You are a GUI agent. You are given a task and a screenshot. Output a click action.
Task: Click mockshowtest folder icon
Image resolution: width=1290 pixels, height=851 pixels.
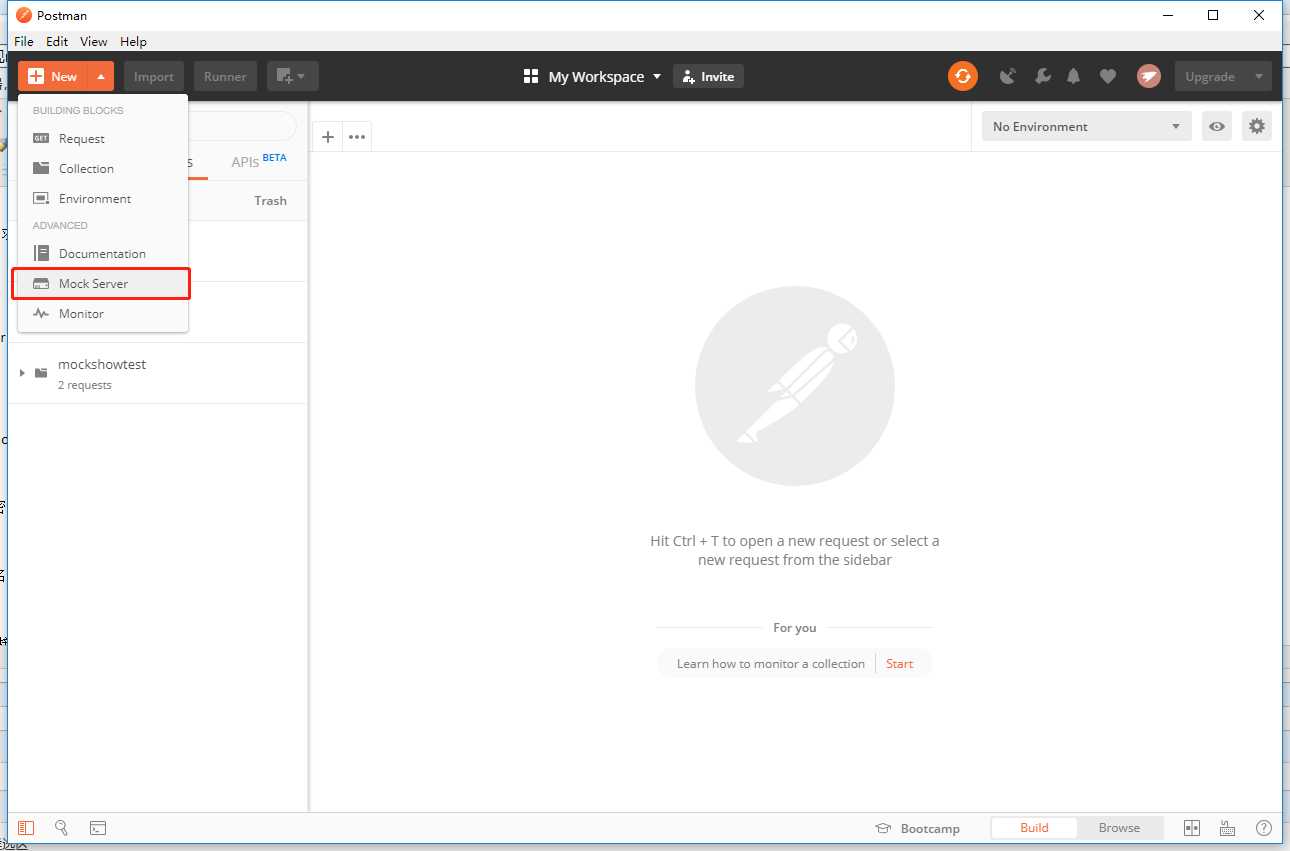(41, 373)
